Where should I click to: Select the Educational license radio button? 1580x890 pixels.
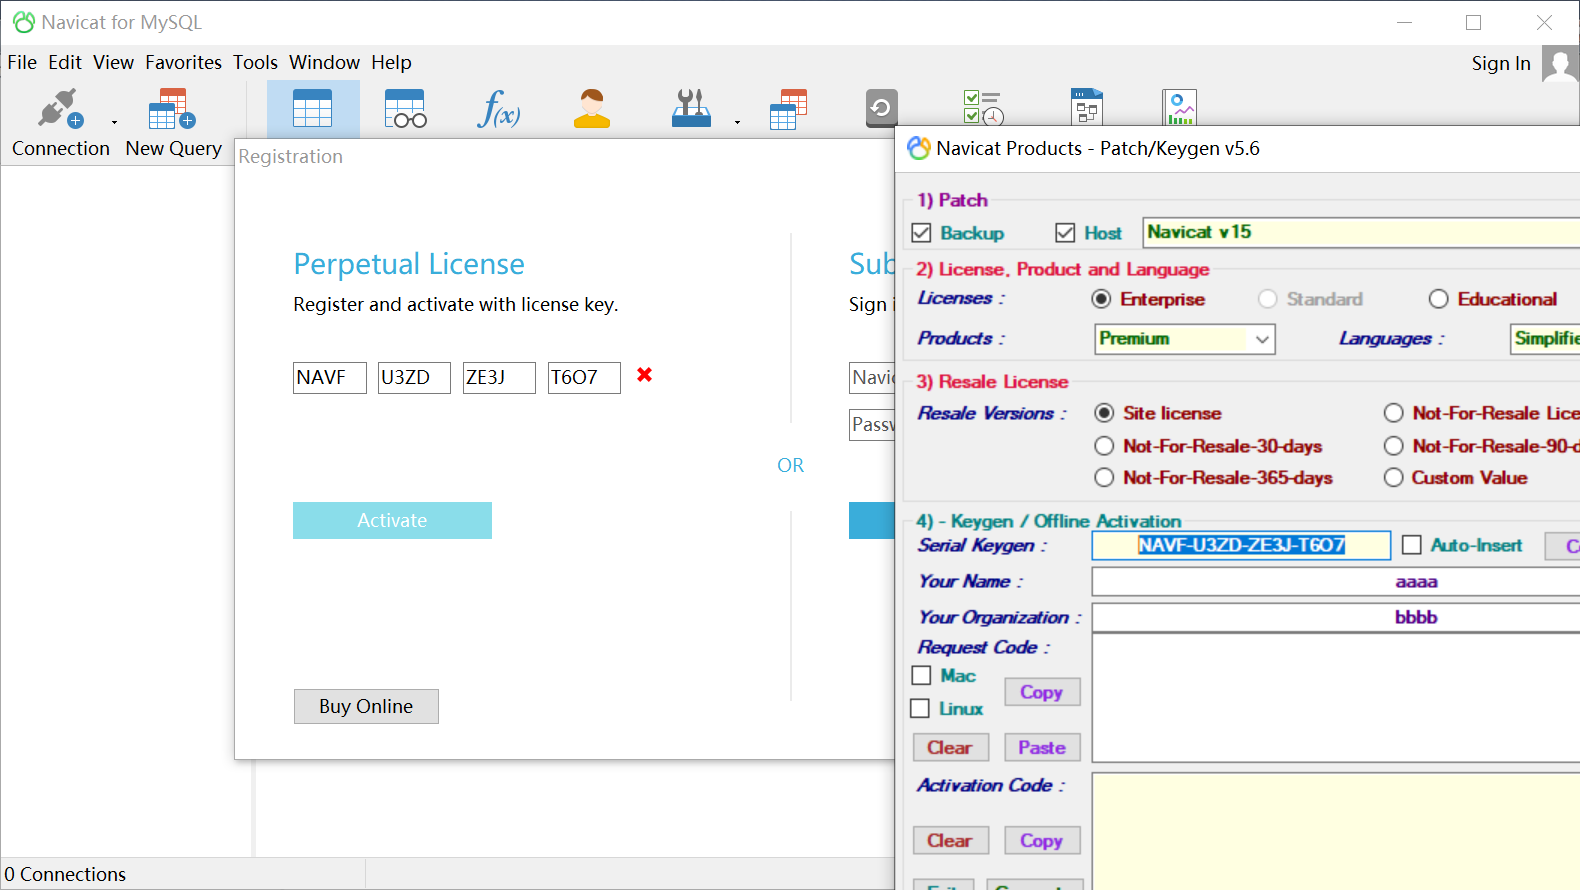tap(1439, 299)
